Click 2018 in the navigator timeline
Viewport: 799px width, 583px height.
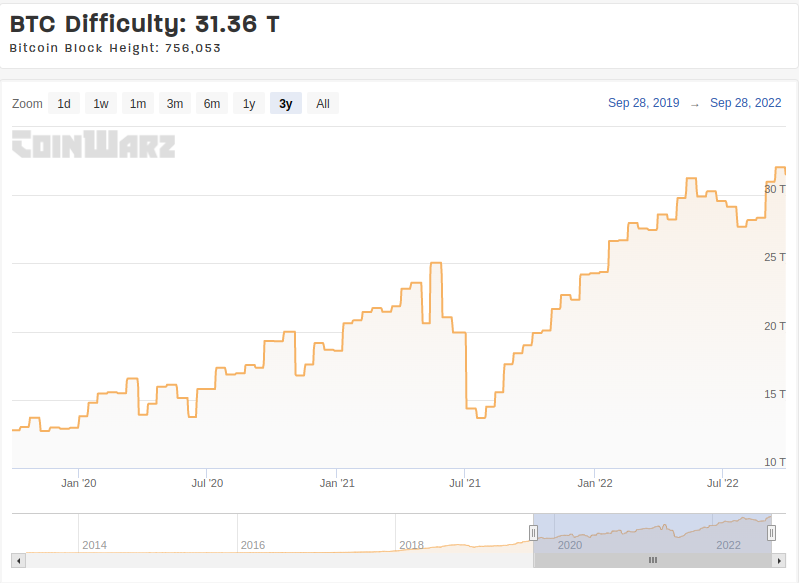pyautogui.click(x=411, y=545)
